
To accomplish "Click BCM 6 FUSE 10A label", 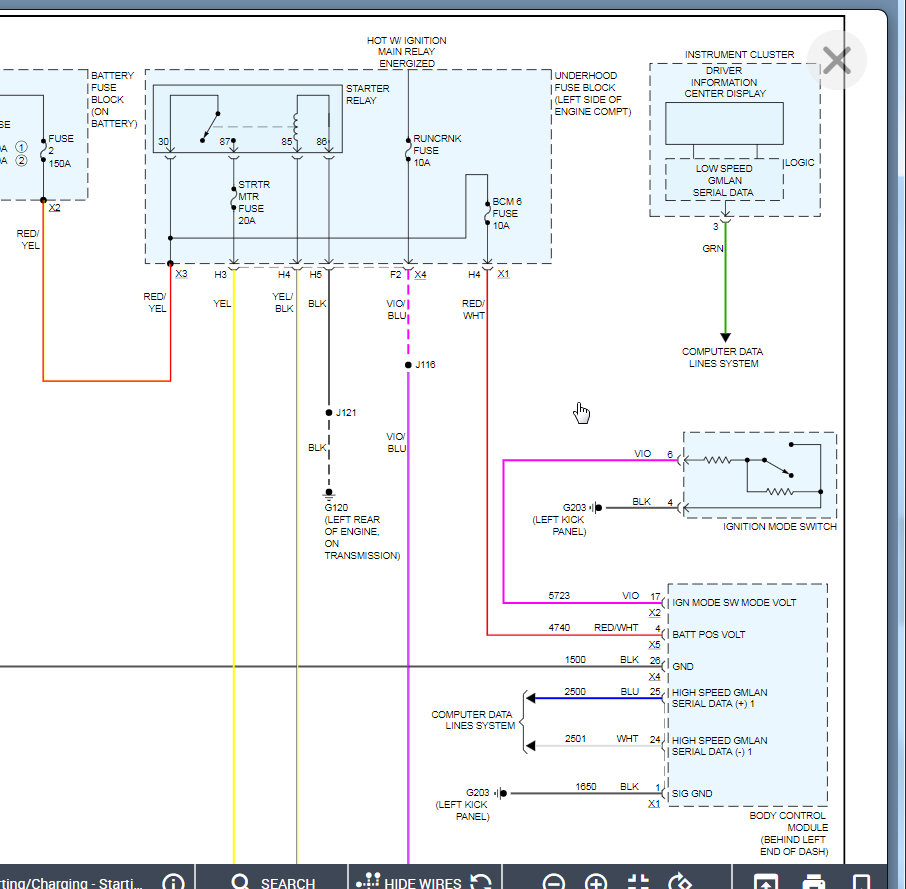I will coord(506,213).
